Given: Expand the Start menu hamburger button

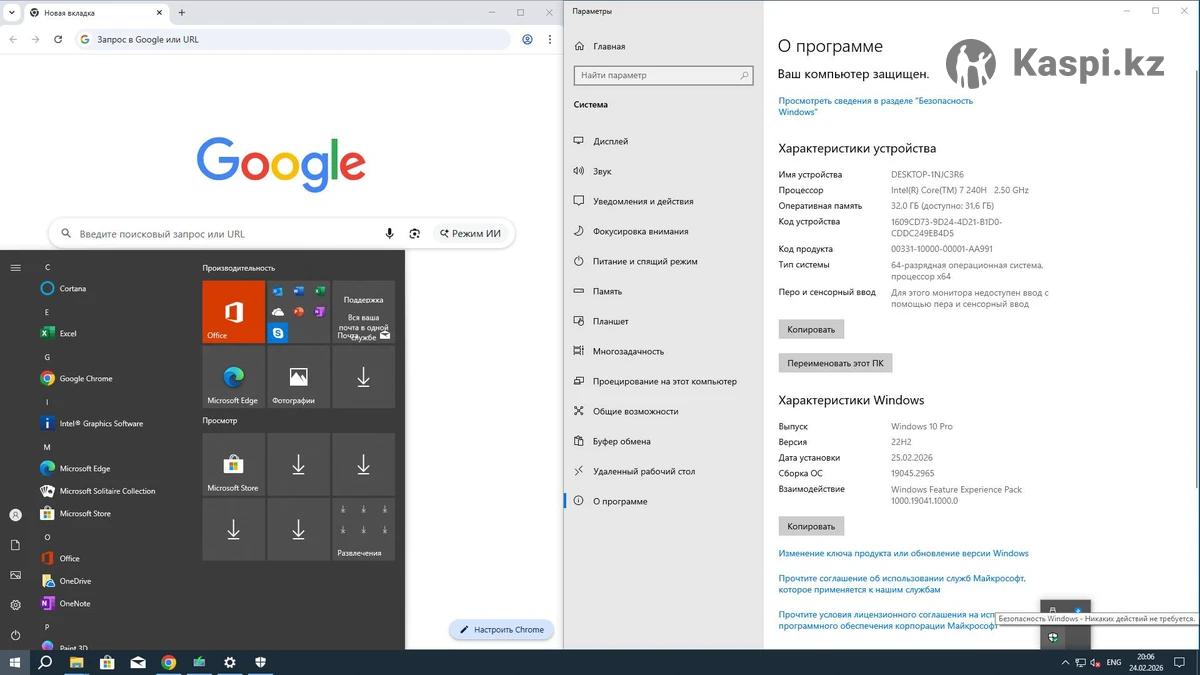Looking at the screenshot, I should click(x=15, y=268).
